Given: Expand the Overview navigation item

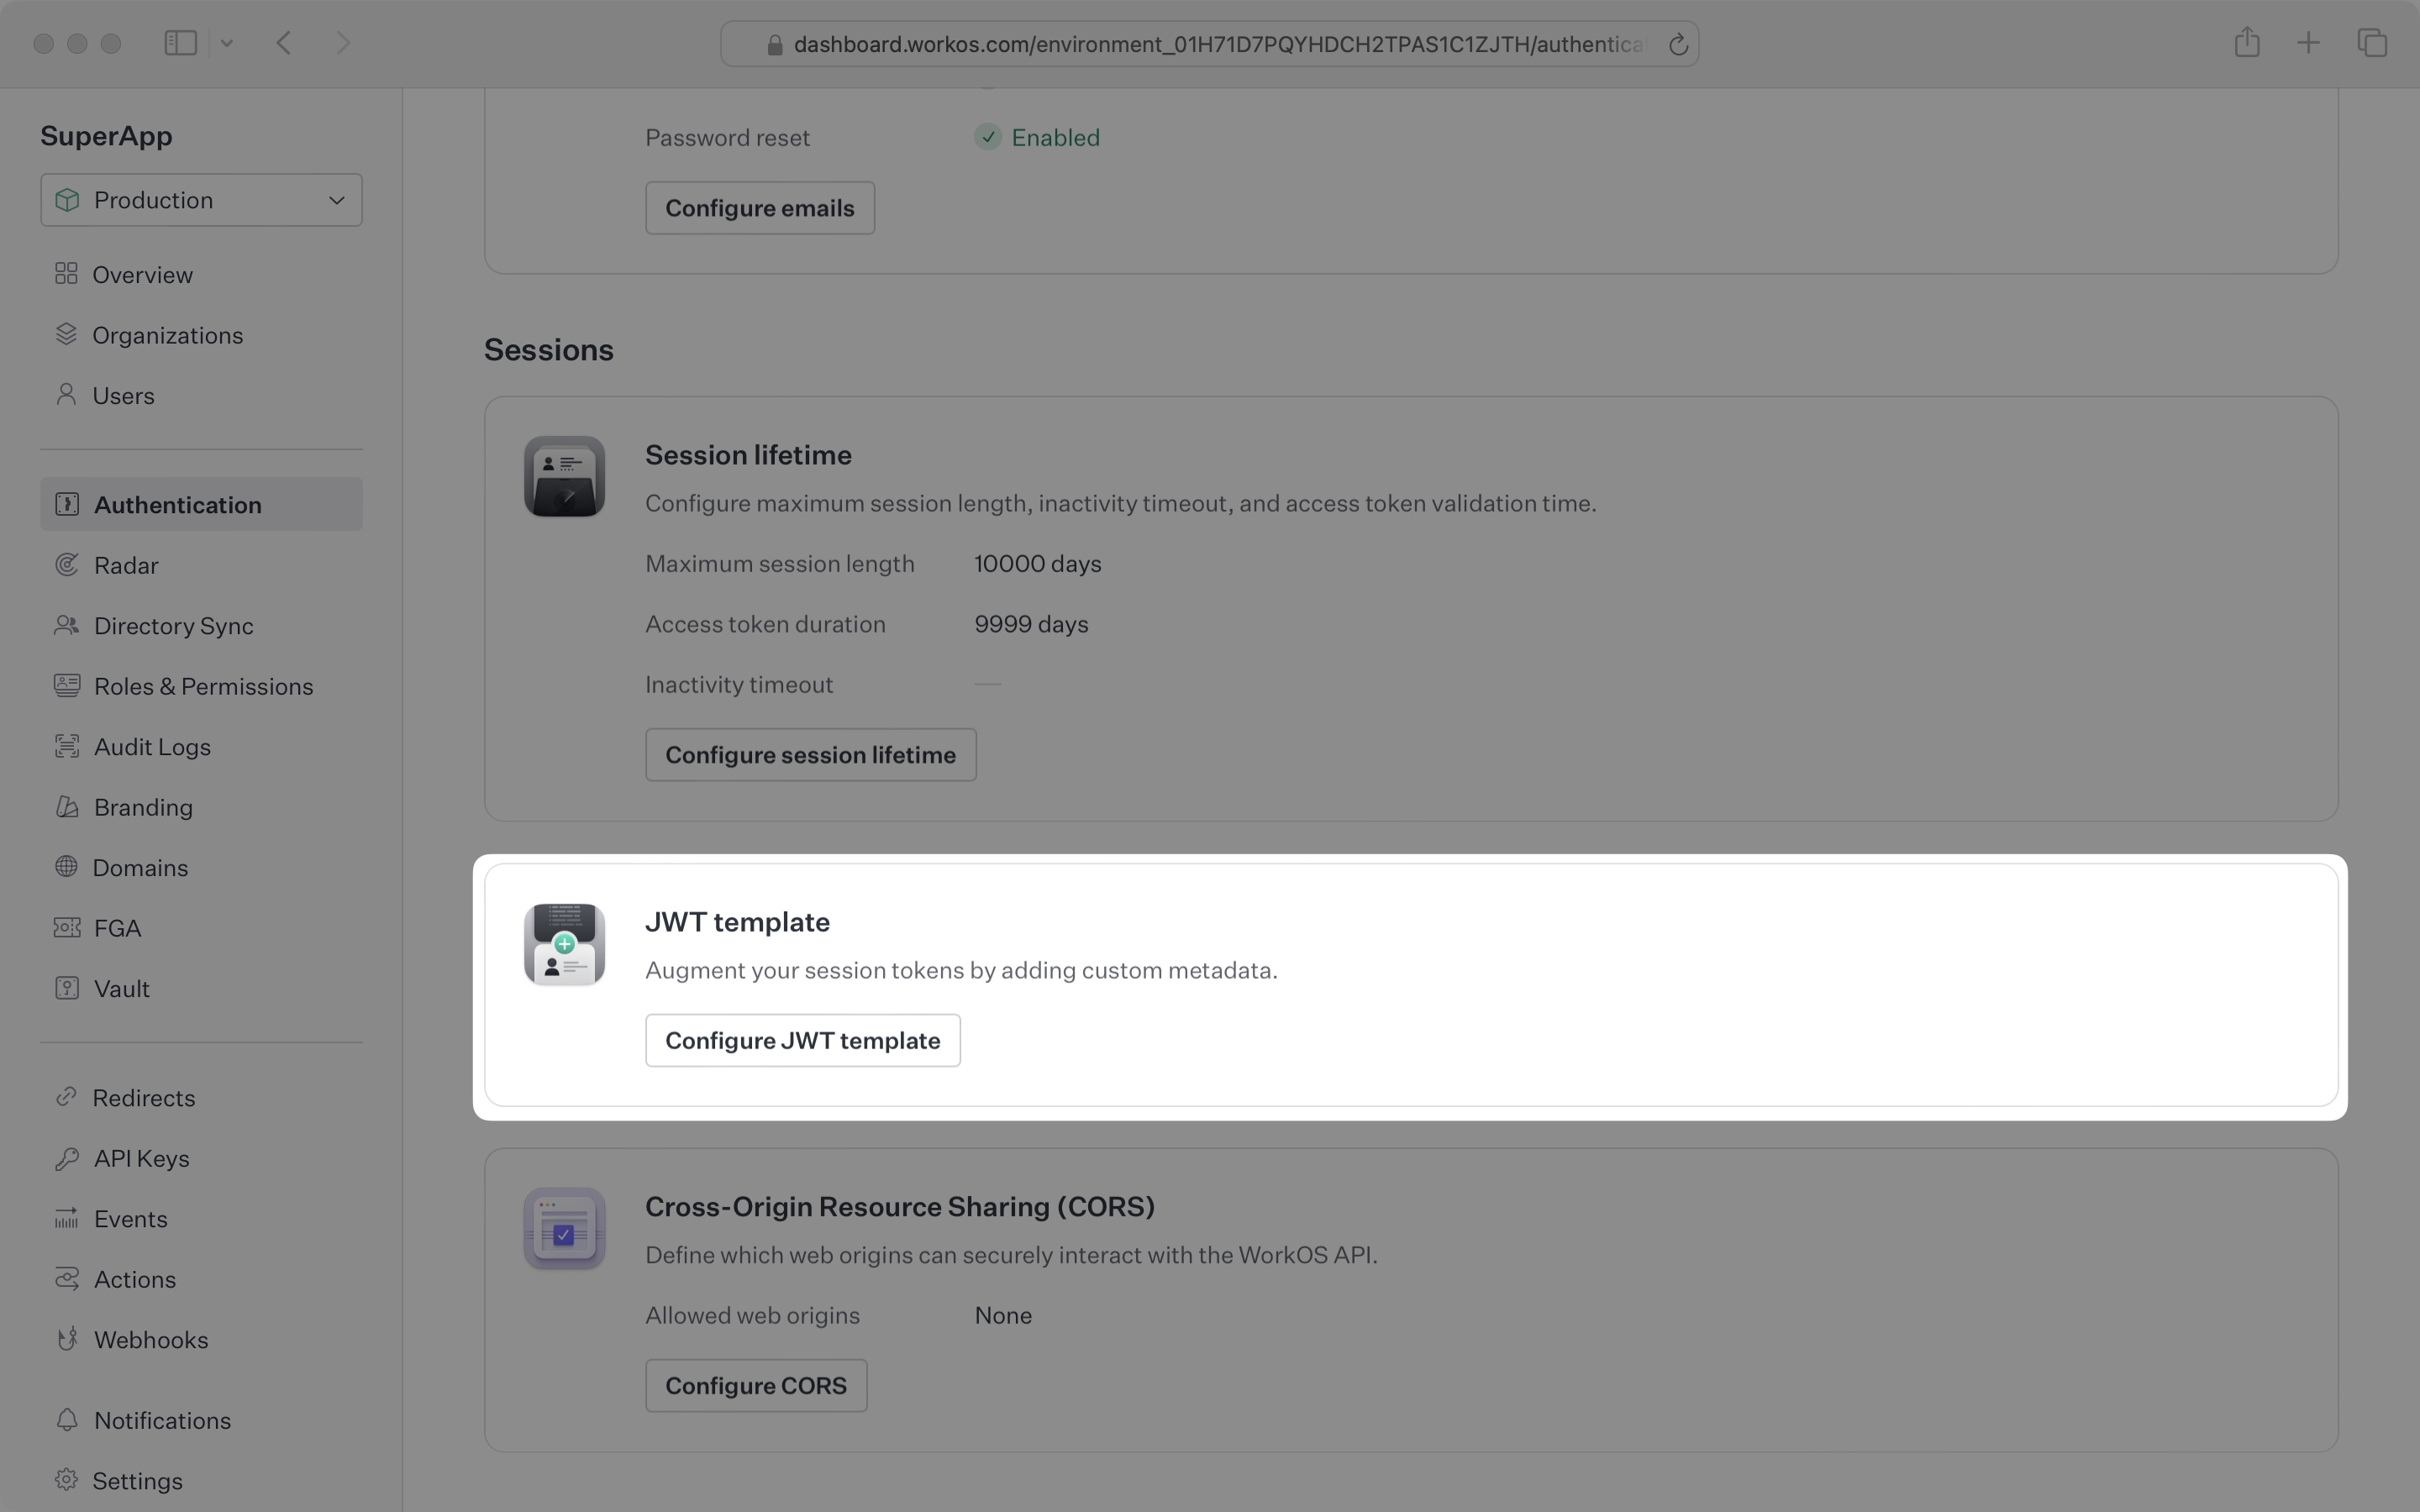Looking at the screenshot, I should coord(143,274).
